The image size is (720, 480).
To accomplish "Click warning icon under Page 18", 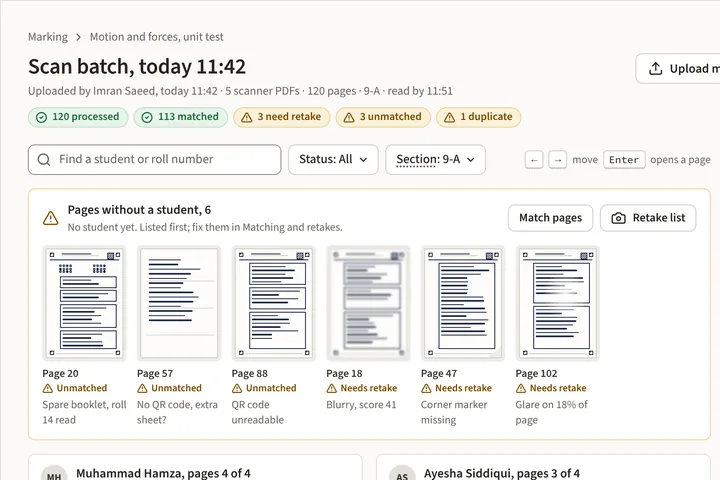I will [x=332, y=389].
